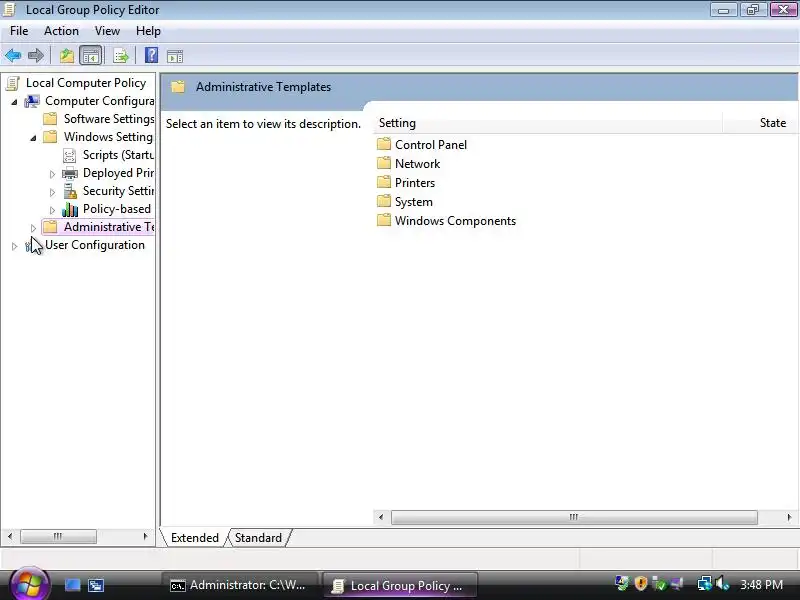Collapse the Windows Settings node
Image resolution: width=800 pixels, height=600 pixels.
(x=33, y=138)
